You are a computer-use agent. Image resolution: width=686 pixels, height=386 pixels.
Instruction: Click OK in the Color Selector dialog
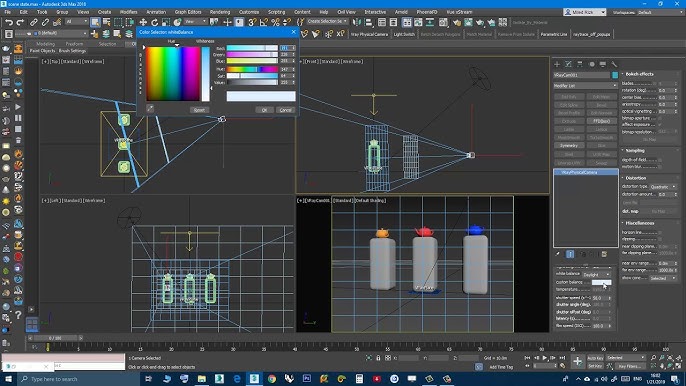click(264, 110)
